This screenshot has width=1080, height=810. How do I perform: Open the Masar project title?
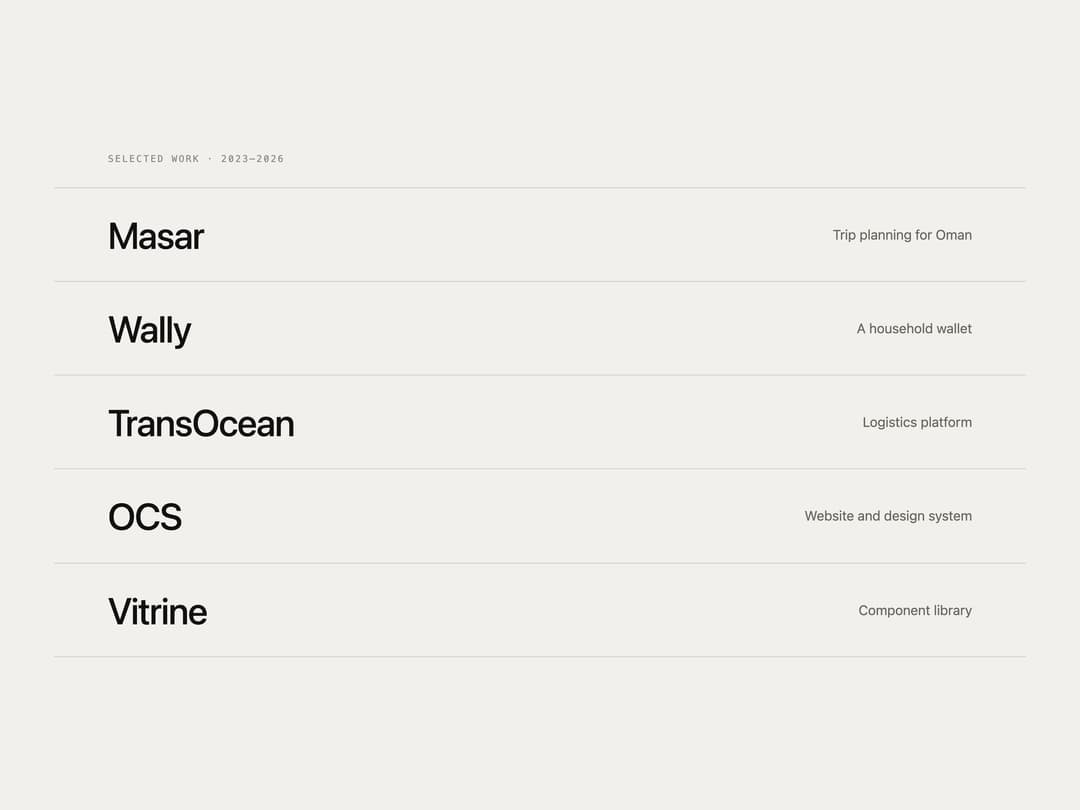156,236
